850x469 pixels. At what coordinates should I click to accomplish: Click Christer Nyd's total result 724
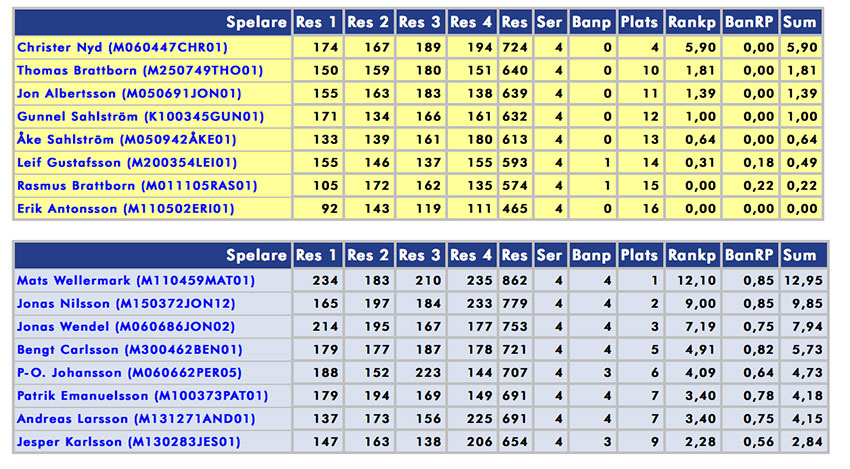(x=514, y=47)
